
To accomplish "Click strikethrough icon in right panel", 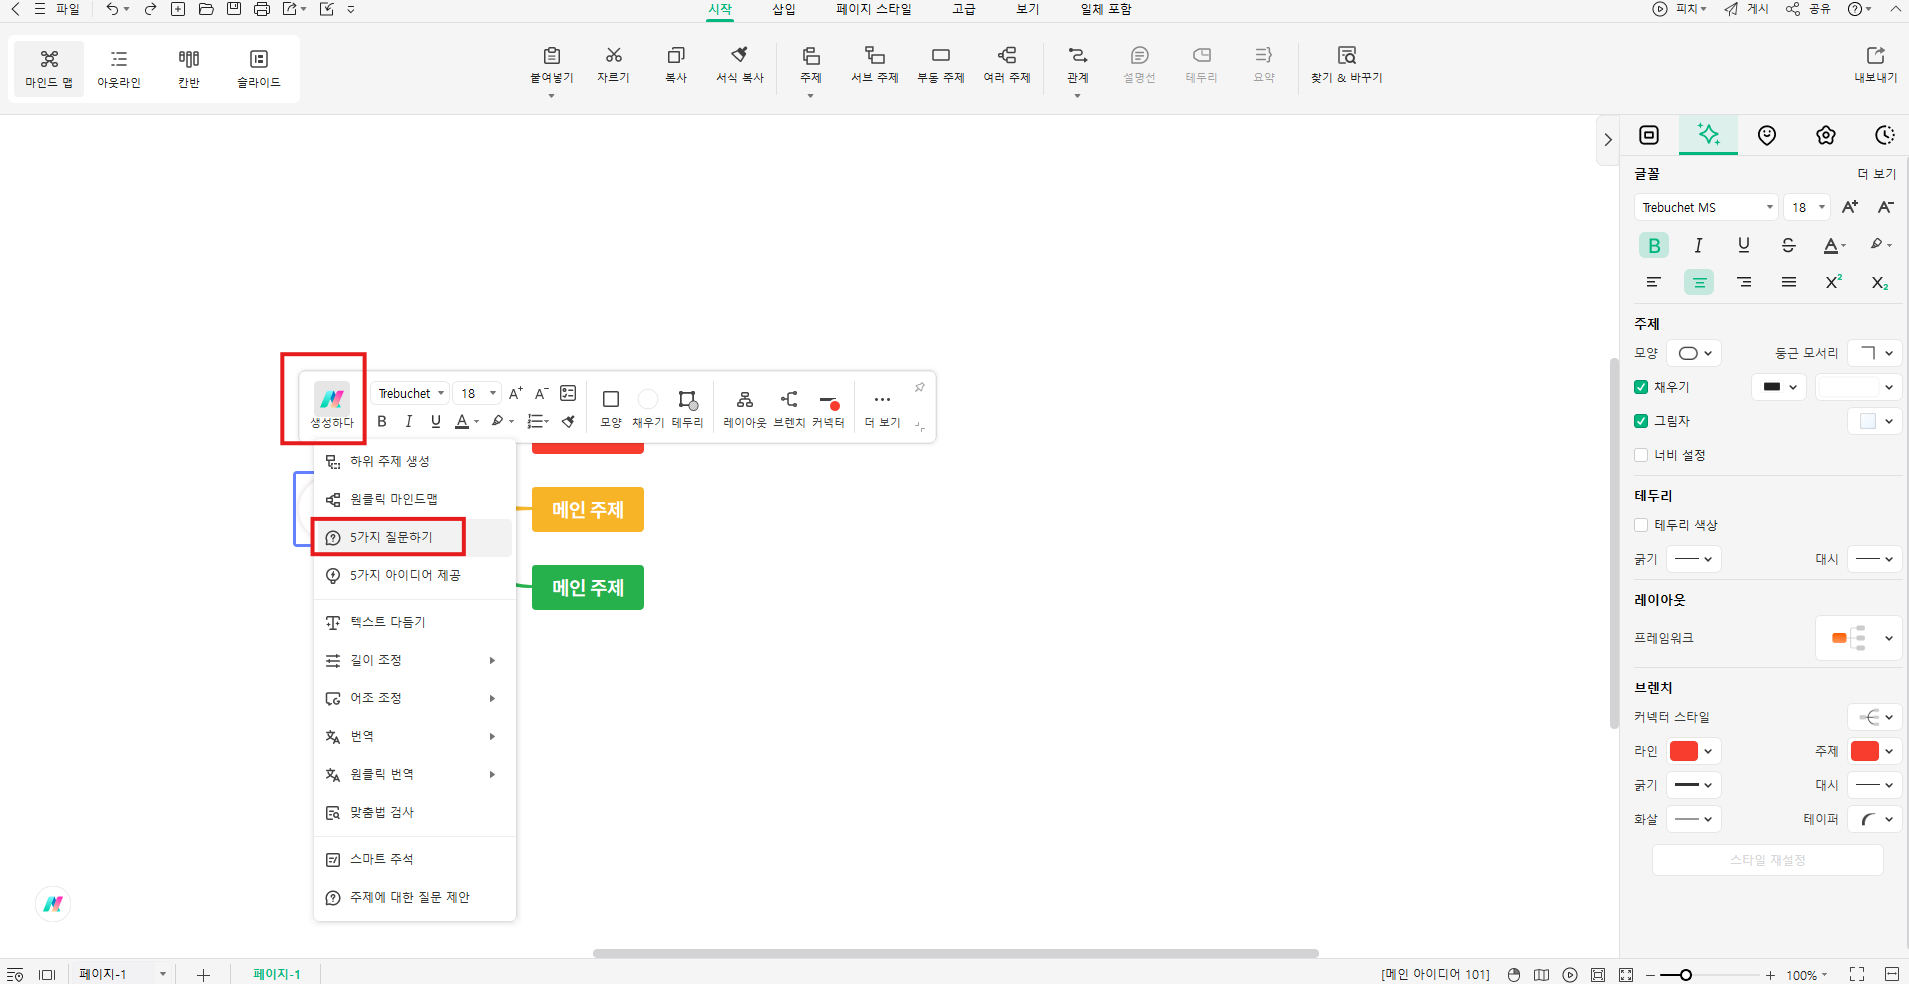I will click(x=1788, y=245).
